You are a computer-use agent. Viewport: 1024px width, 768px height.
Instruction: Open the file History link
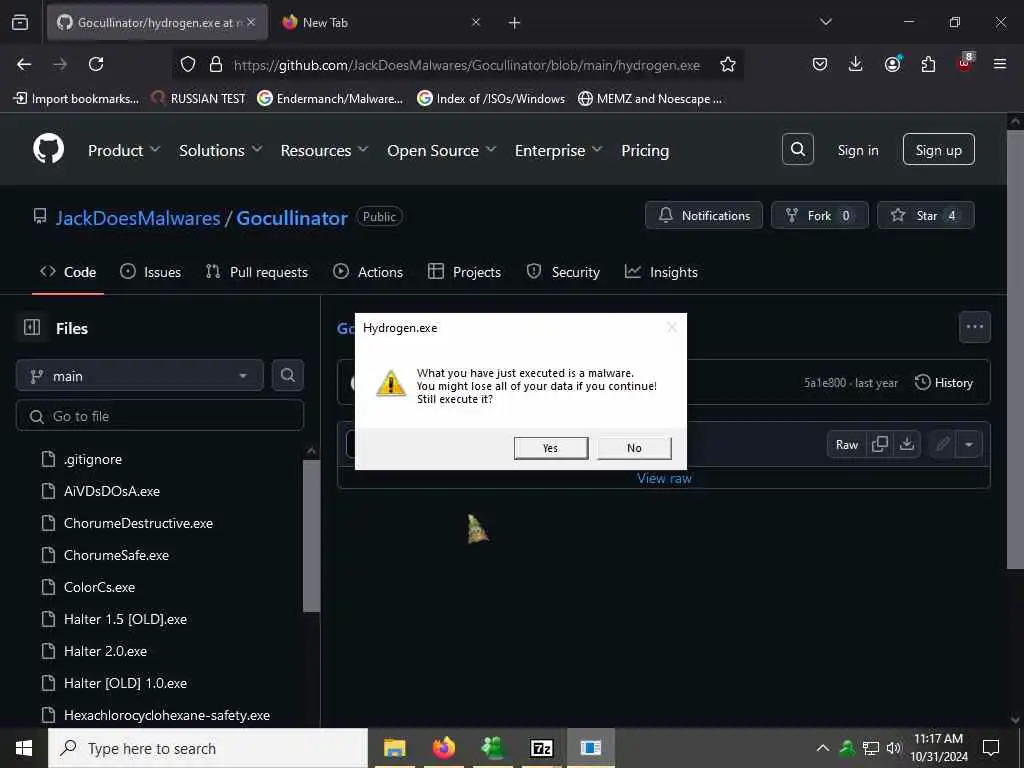click(x=944, y=383)
